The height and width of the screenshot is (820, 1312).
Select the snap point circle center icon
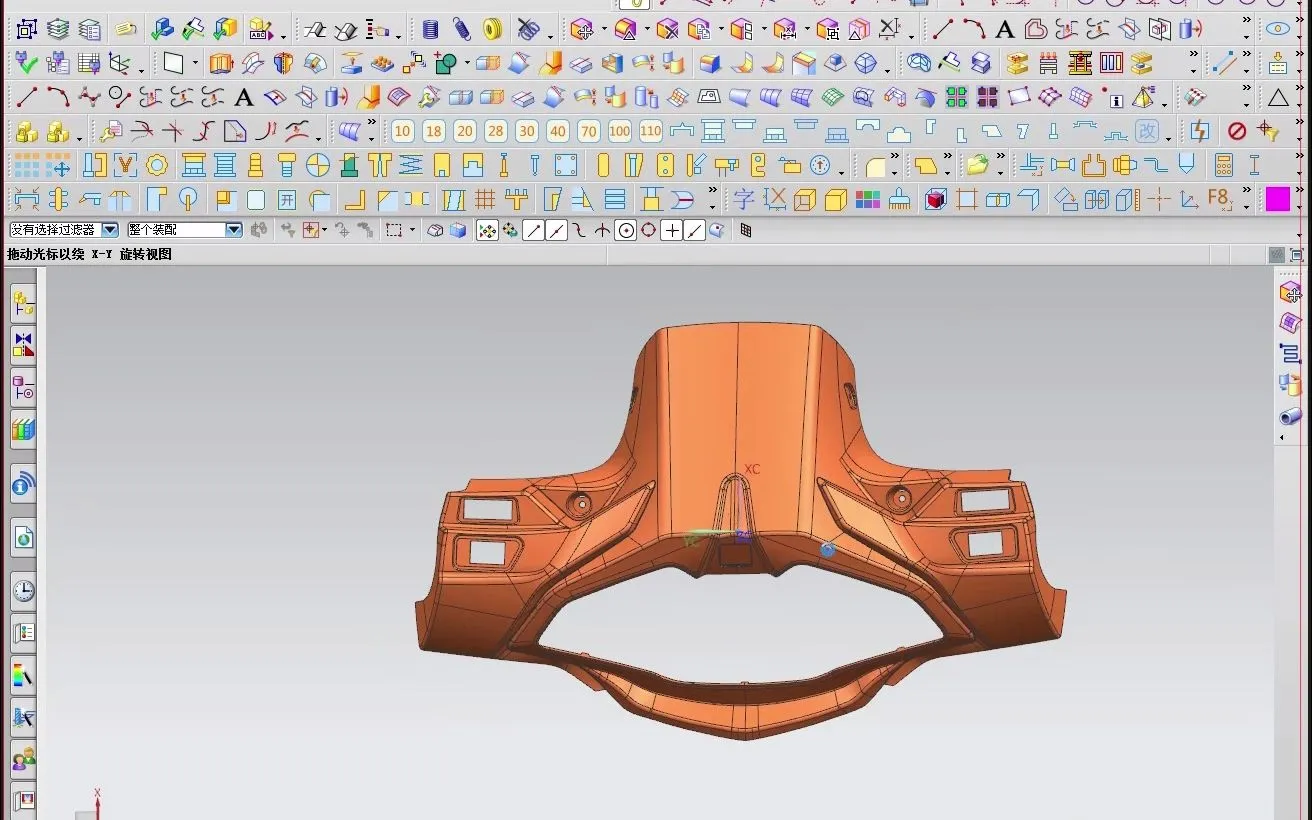[x=626, y=230]
